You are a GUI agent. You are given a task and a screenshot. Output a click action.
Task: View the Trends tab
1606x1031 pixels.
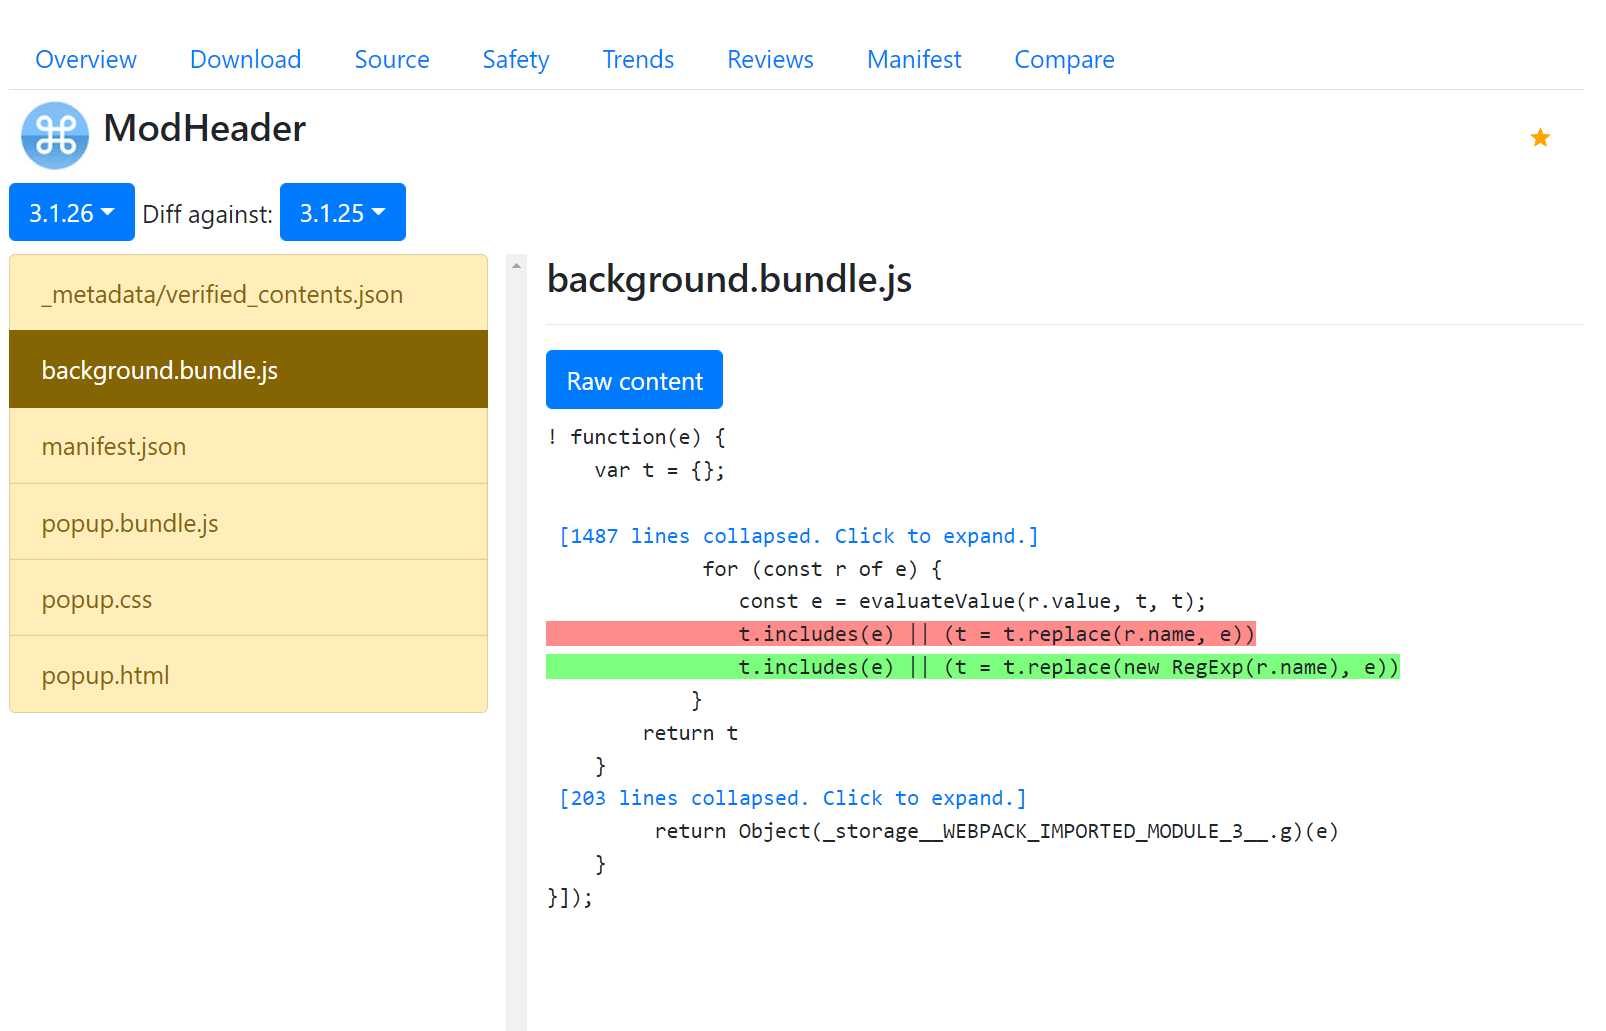pos(638,59)
